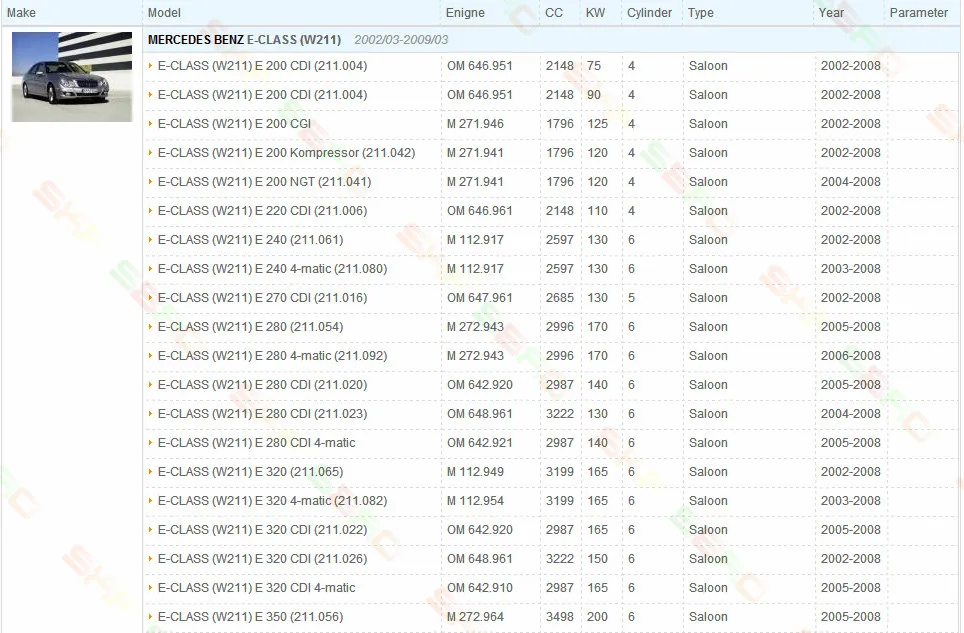
Task: Click the arrow bullet beside E 200 CGI
Action: point(150,124)
